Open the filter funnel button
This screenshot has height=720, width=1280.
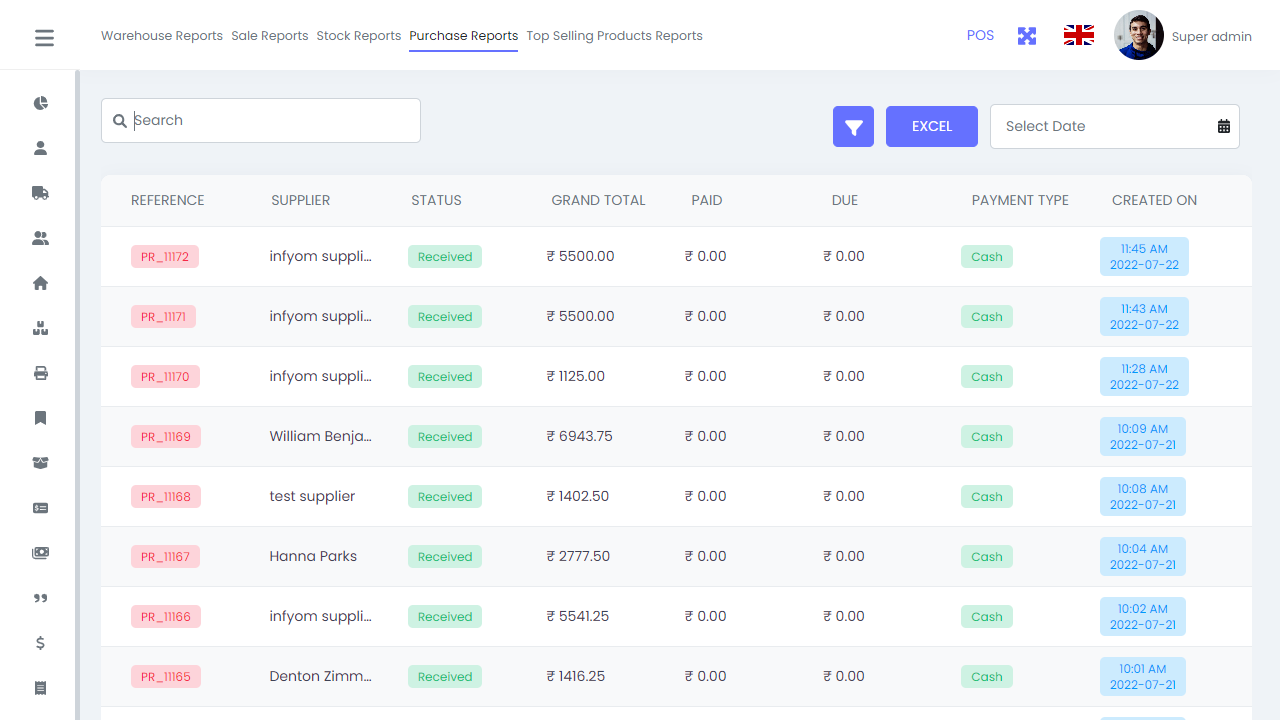tap(854, 127)
